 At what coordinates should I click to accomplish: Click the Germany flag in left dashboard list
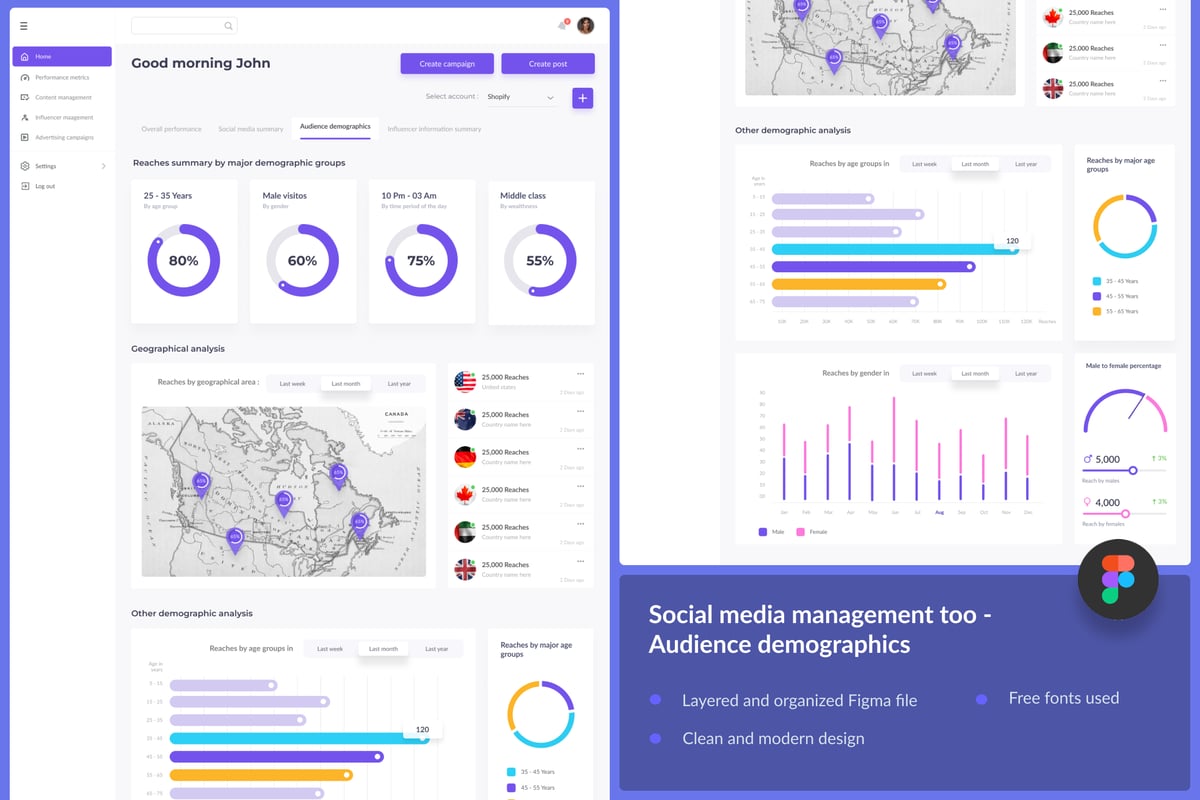(x=465, y=456)
